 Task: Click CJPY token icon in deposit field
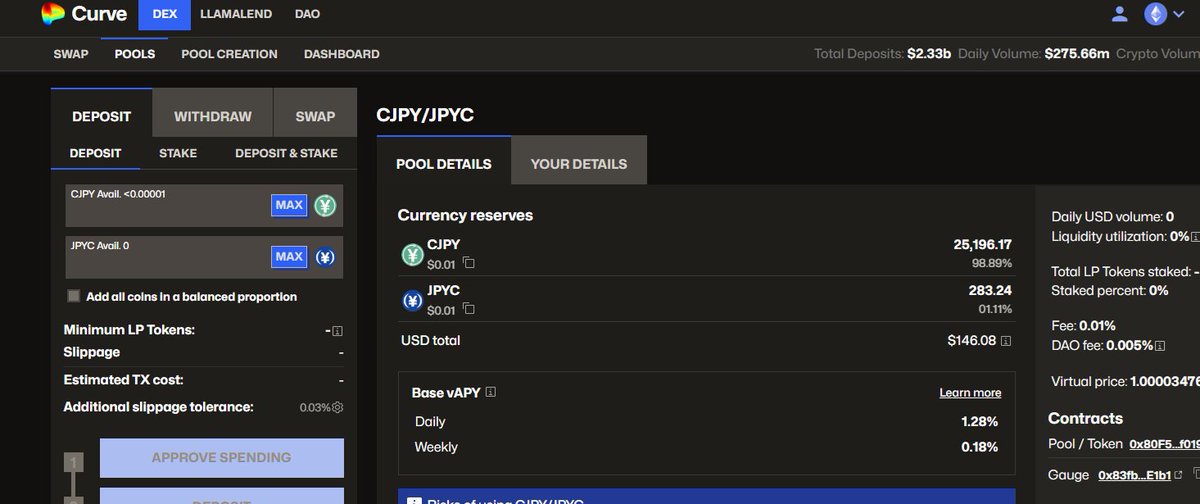325,205
